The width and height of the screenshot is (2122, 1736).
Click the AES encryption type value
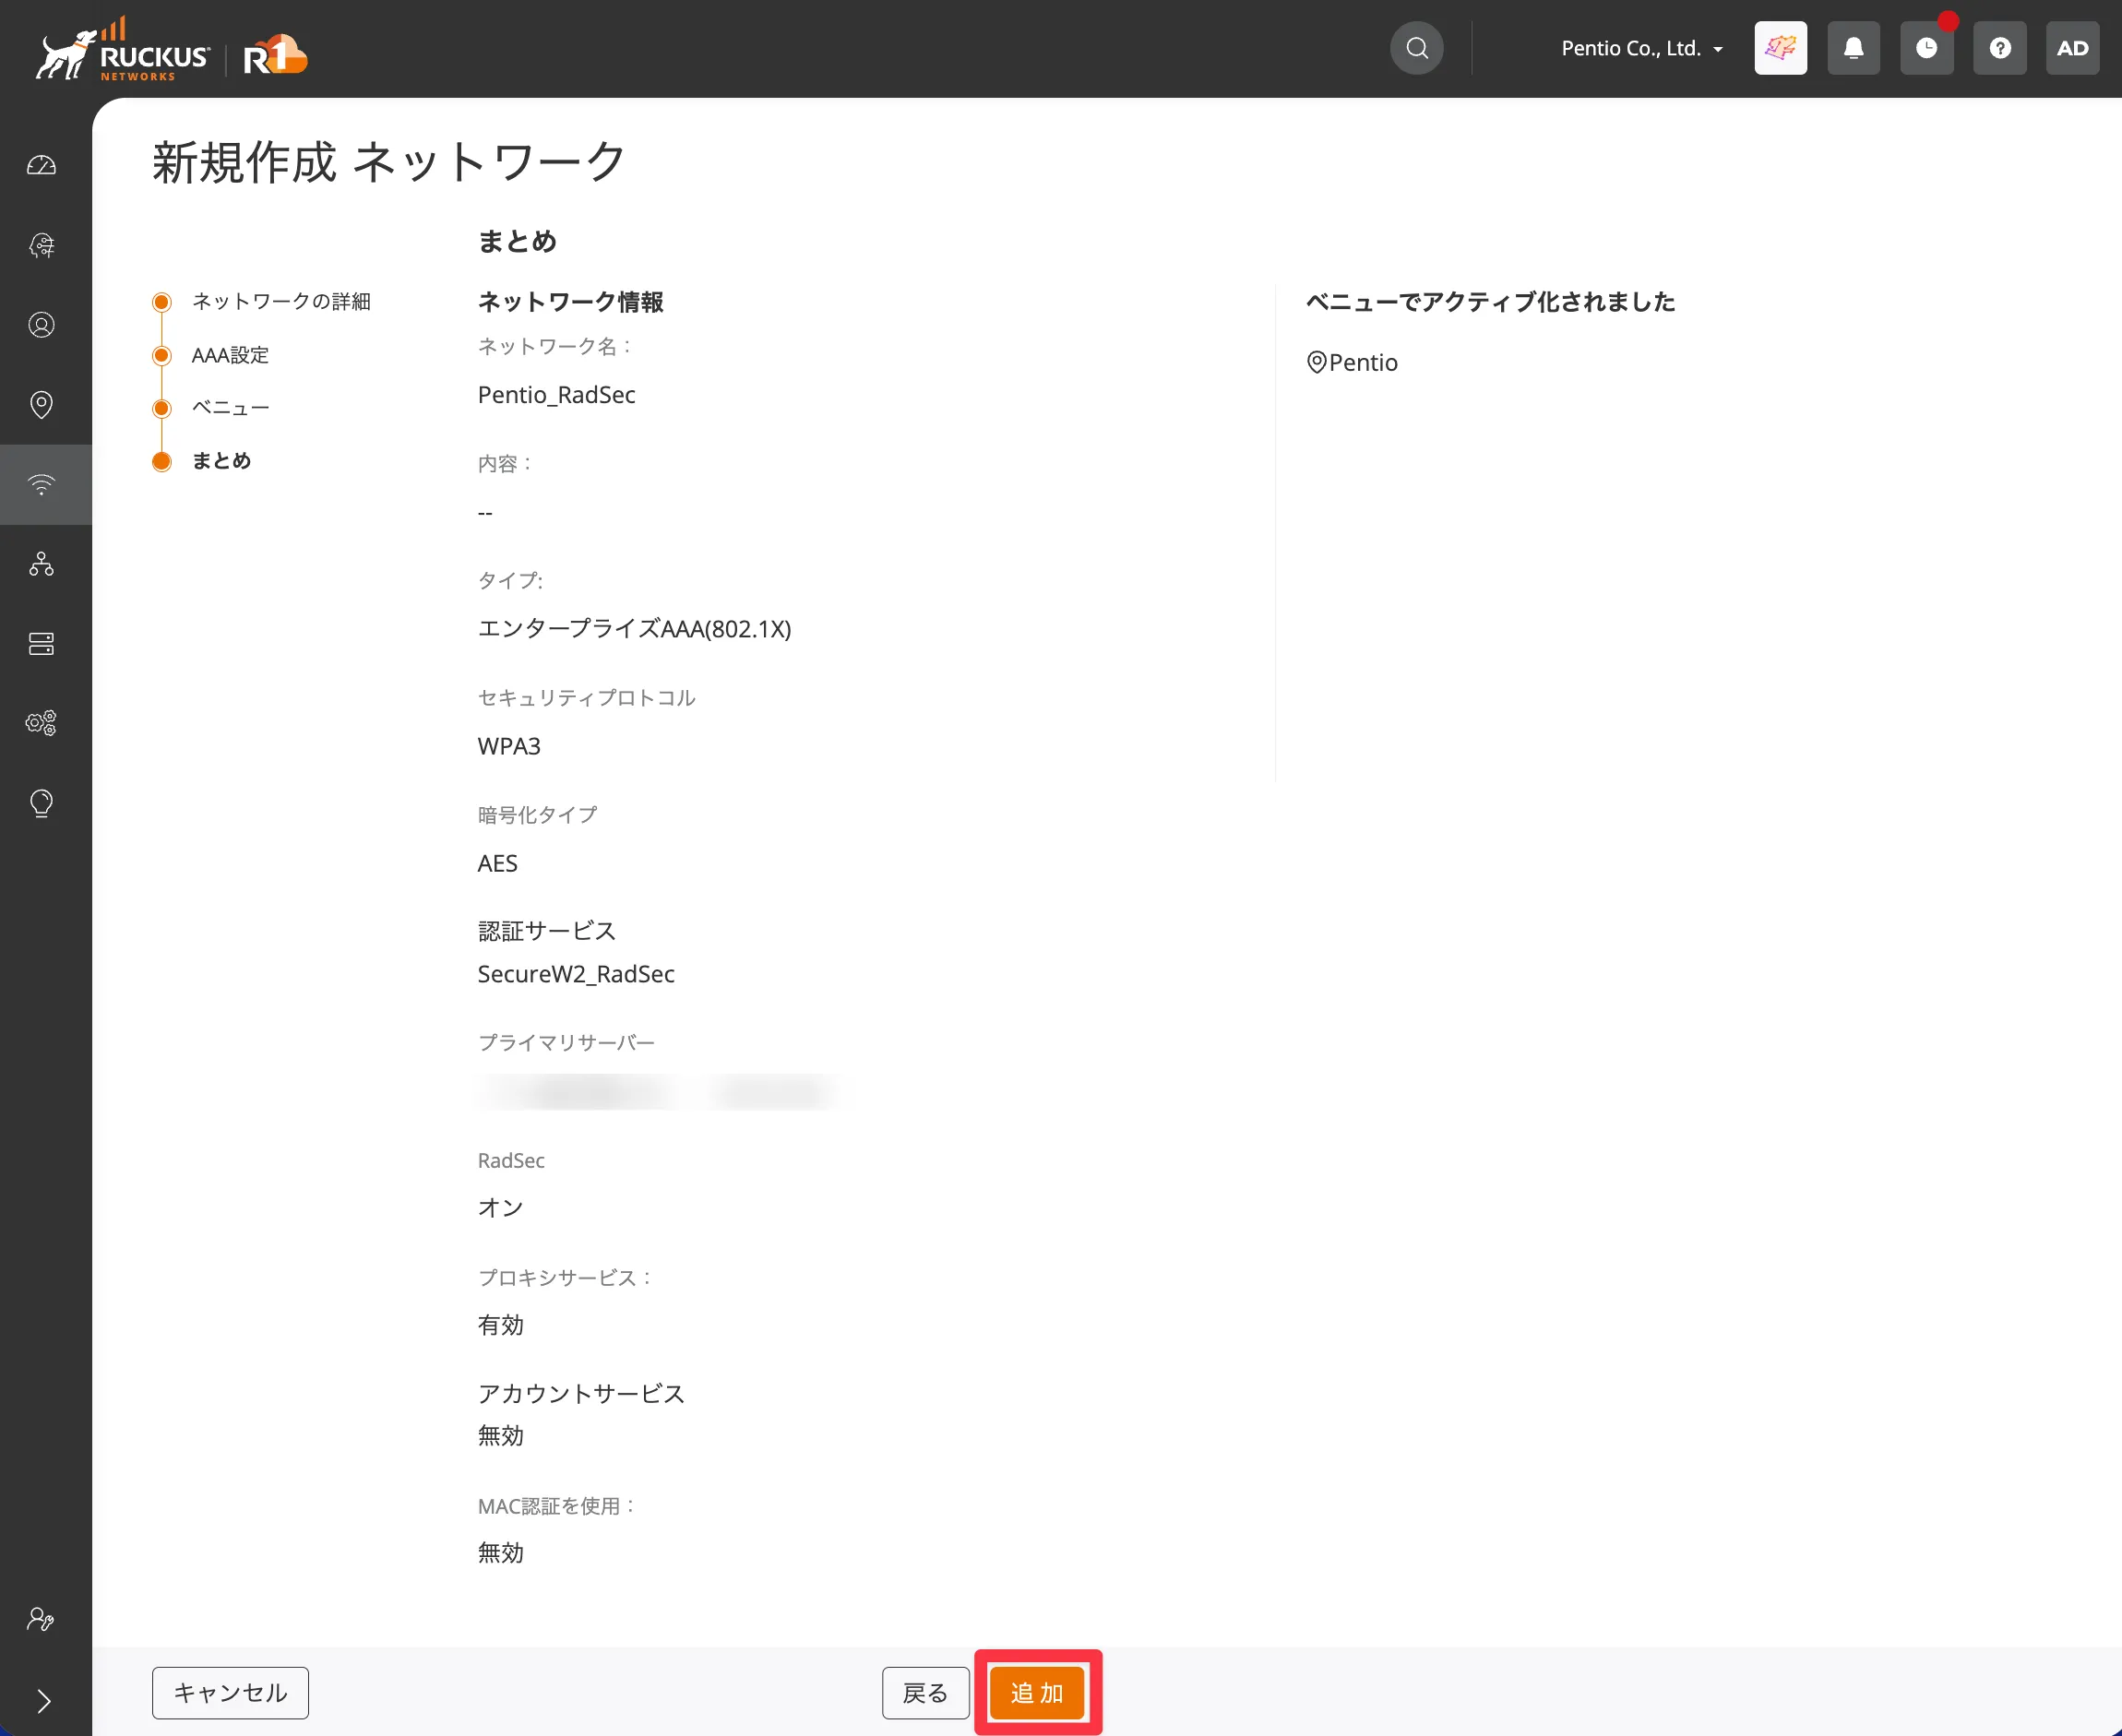(497, 863)
